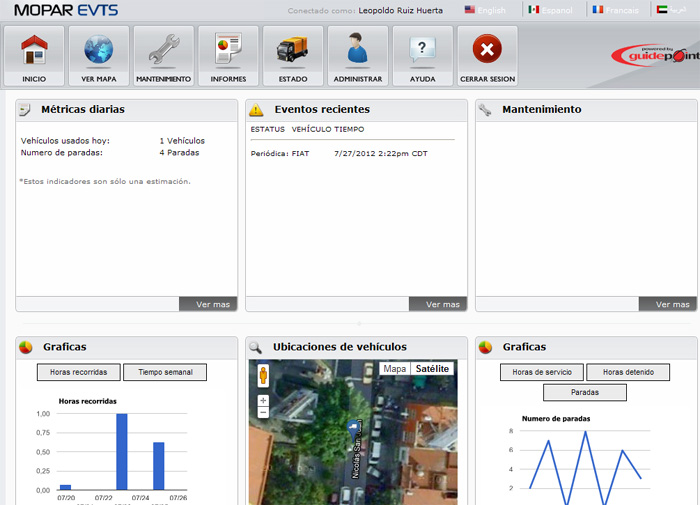
Task: Show the Tiempo semanal chart
Action: (x=165, y=372)
